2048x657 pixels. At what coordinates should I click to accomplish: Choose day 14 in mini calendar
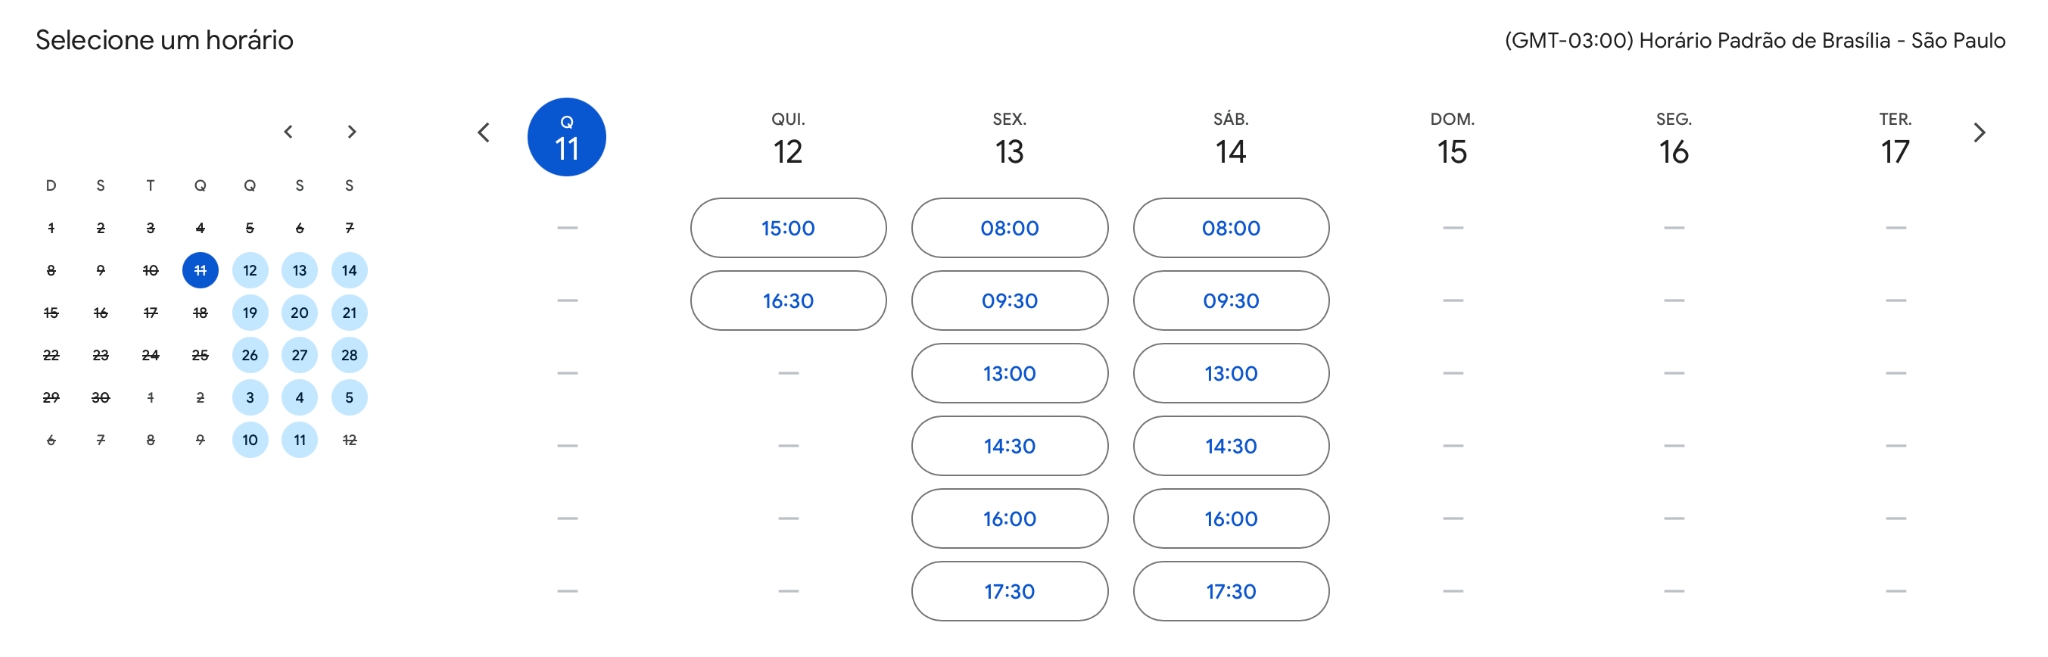(349, 271)
